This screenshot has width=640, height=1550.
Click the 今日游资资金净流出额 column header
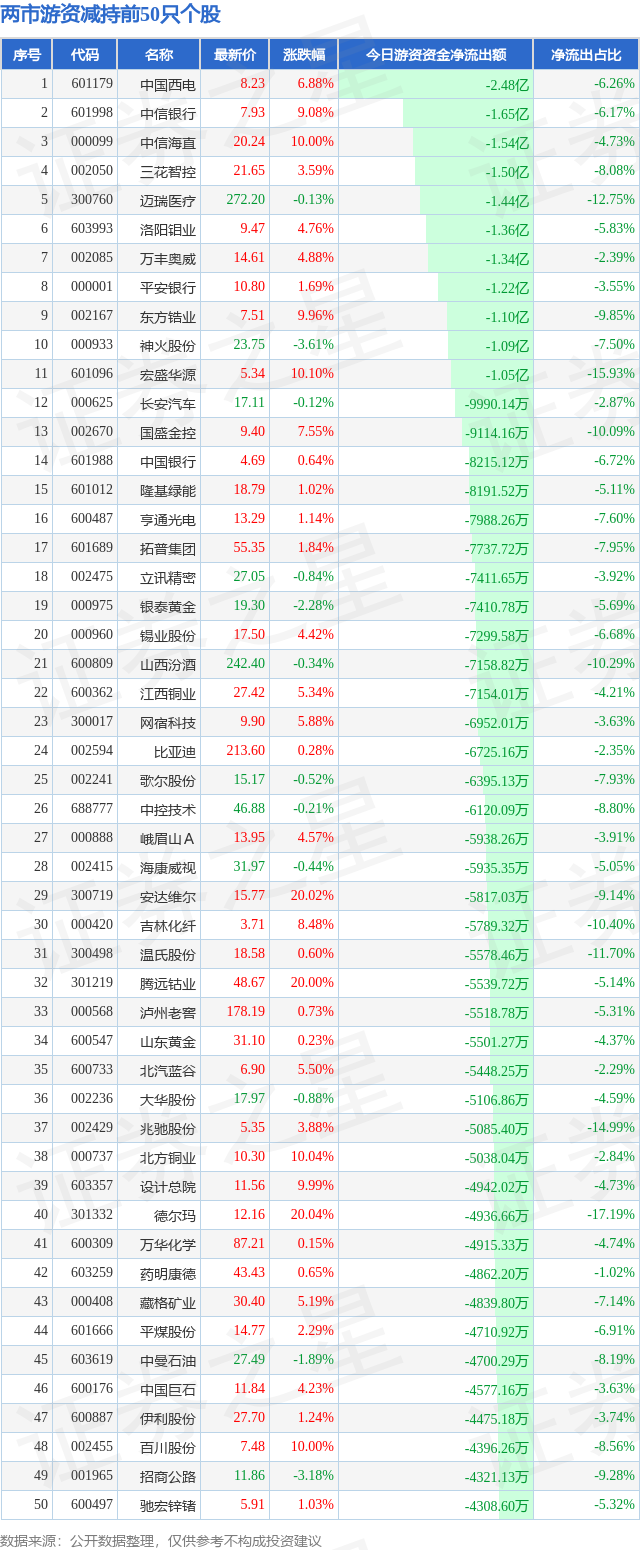436,54
